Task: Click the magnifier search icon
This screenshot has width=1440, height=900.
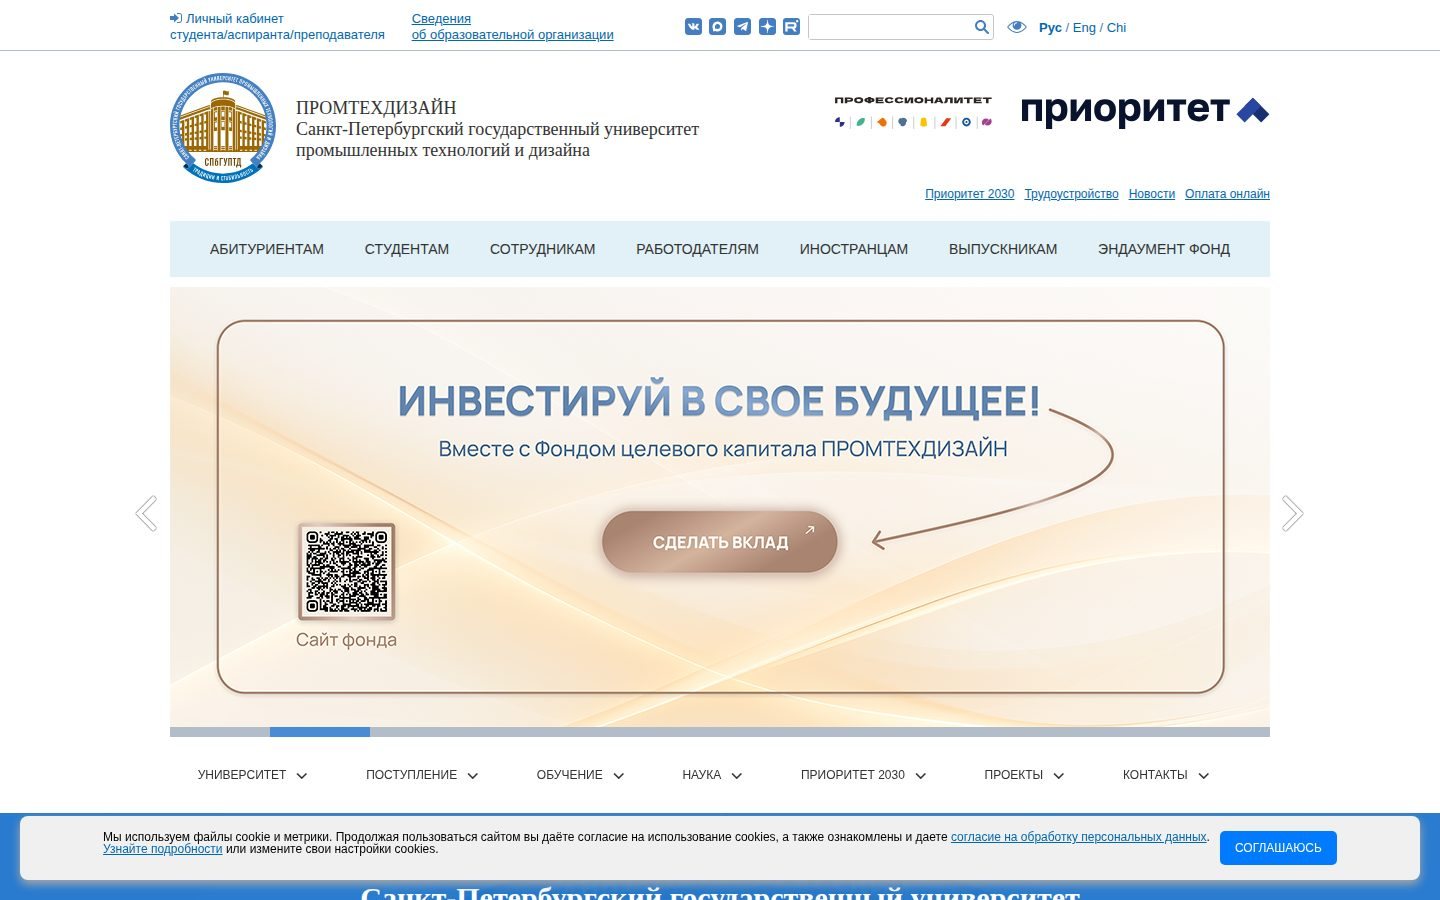Action: click(x=982, y=27)
